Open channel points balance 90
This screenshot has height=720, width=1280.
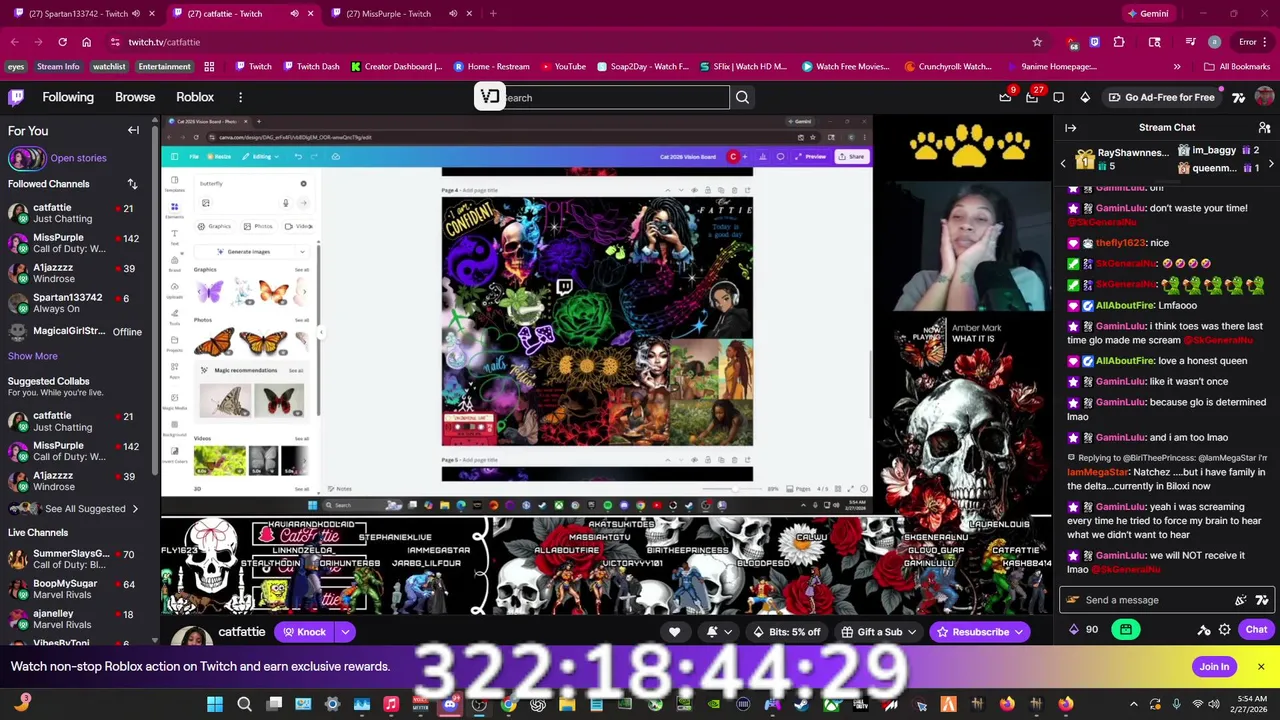(1083, 630)
